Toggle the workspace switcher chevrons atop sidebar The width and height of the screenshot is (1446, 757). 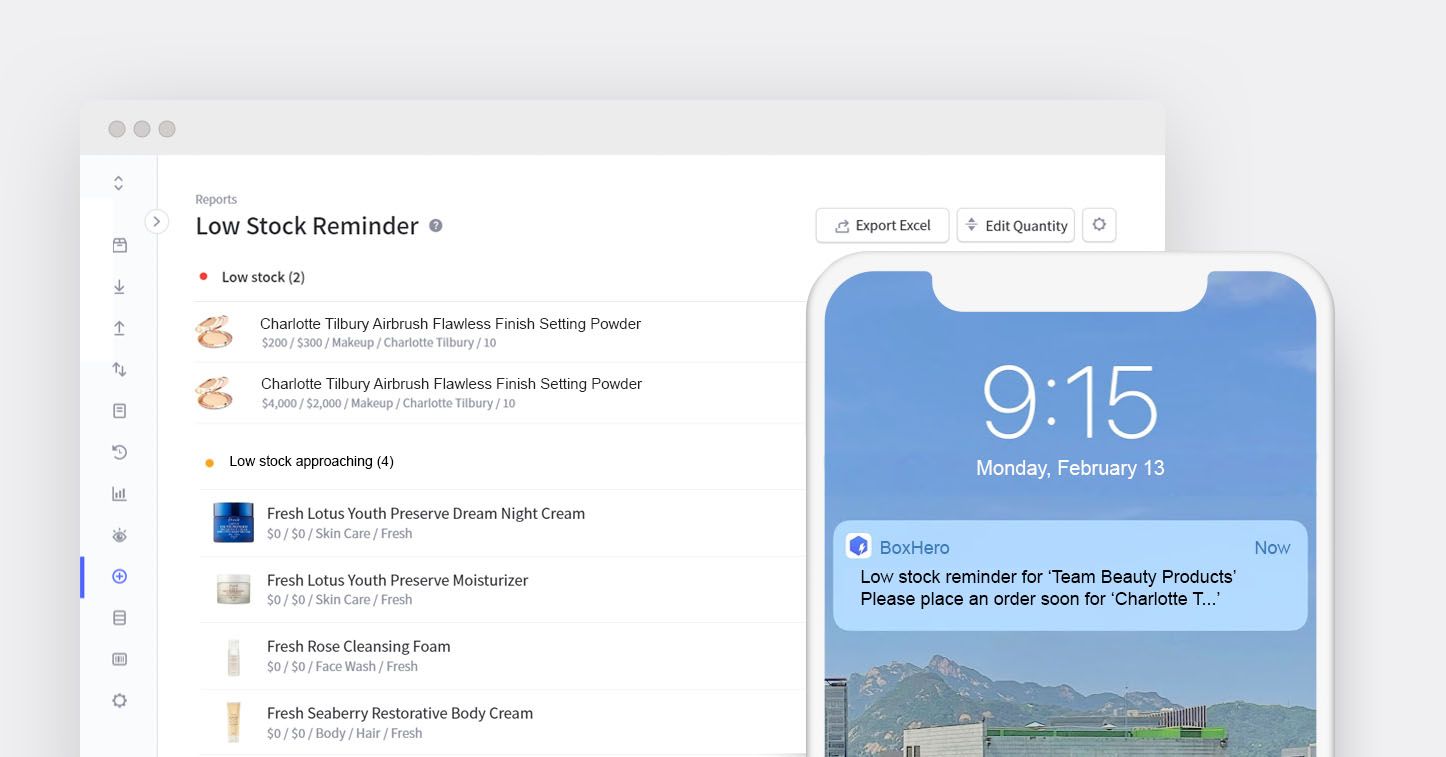pos(118,182)
